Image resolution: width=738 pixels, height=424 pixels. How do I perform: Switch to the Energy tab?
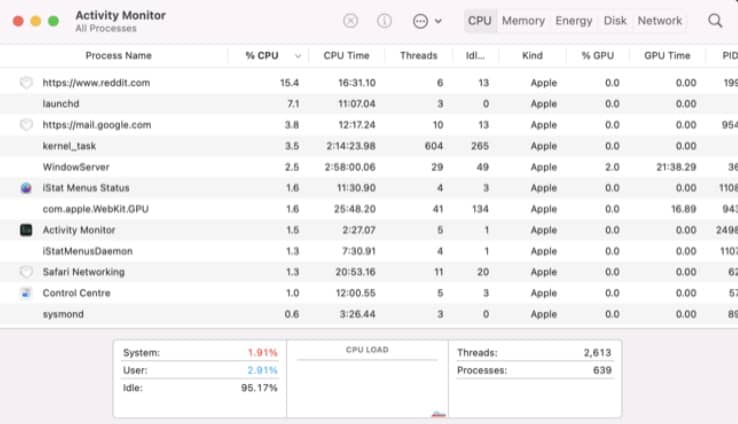click(574, 21)
